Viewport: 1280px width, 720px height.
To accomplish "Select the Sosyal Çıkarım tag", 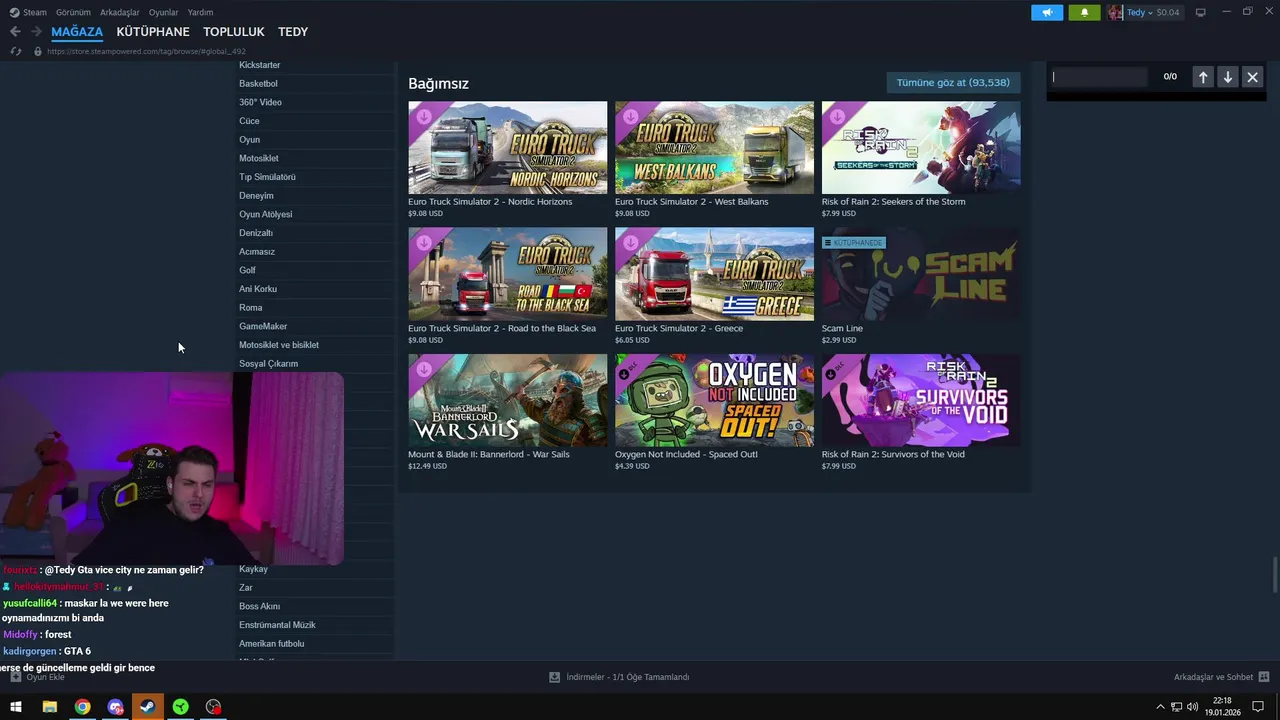I will (269, 364).
